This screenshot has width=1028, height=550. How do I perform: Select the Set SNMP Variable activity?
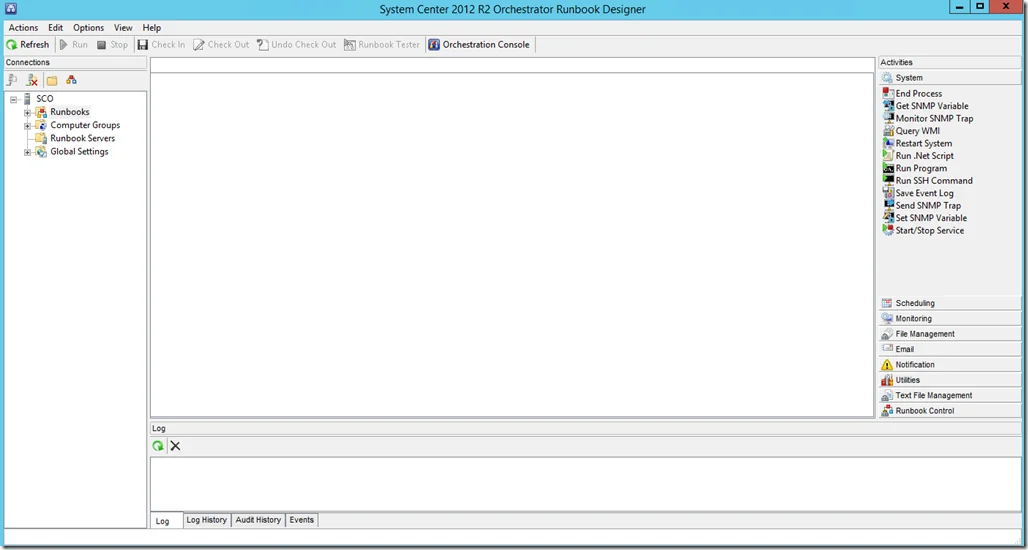click(x=931, y=218)
